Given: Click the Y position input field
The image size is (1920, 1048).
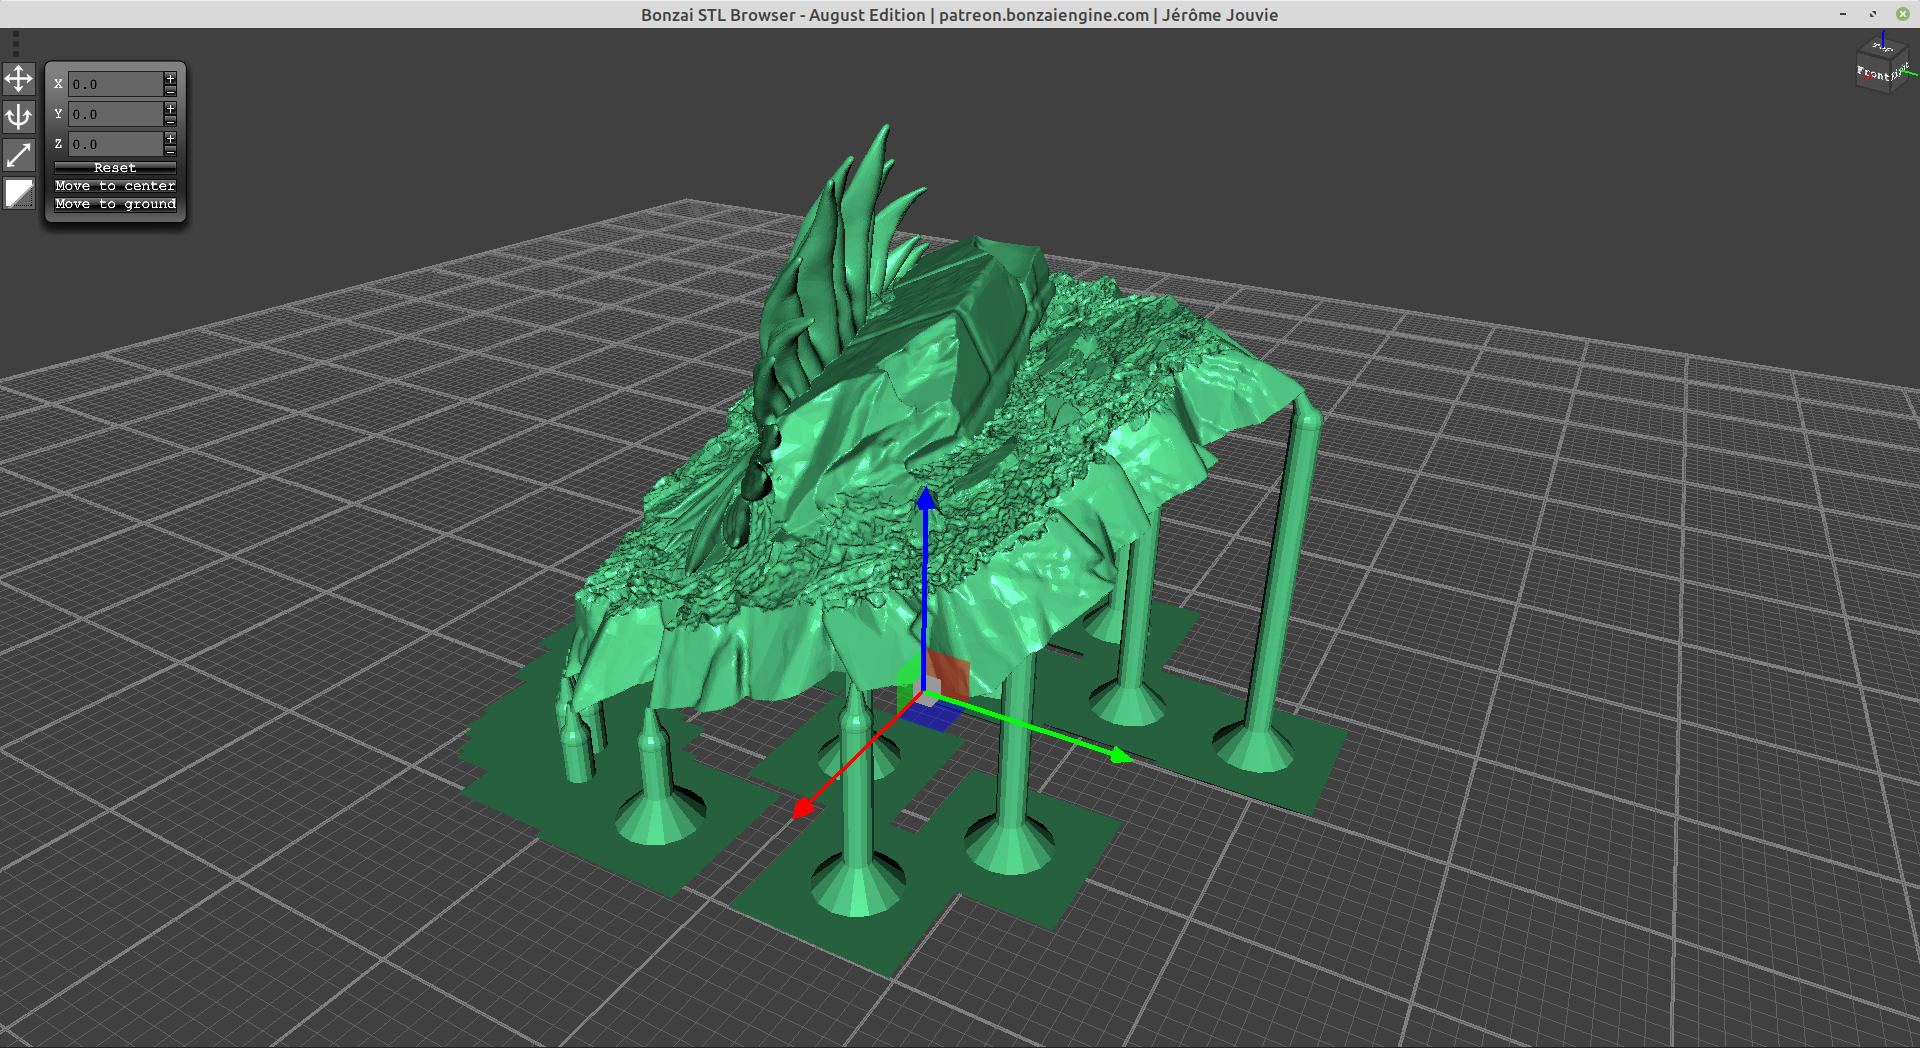Looking at the screenshot, I should click(116, 114).
